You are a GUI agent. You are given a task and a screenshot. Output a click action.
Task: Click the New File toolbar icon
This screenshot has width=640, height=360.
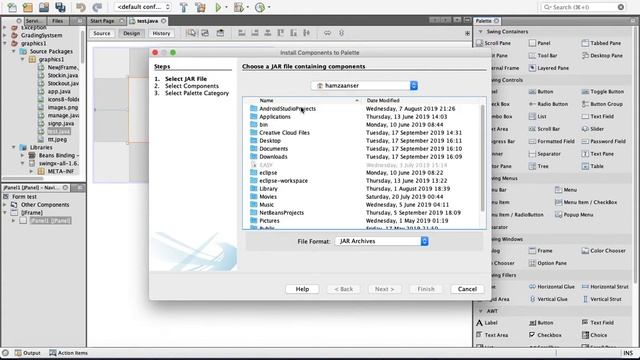click(x=12, y=7)
